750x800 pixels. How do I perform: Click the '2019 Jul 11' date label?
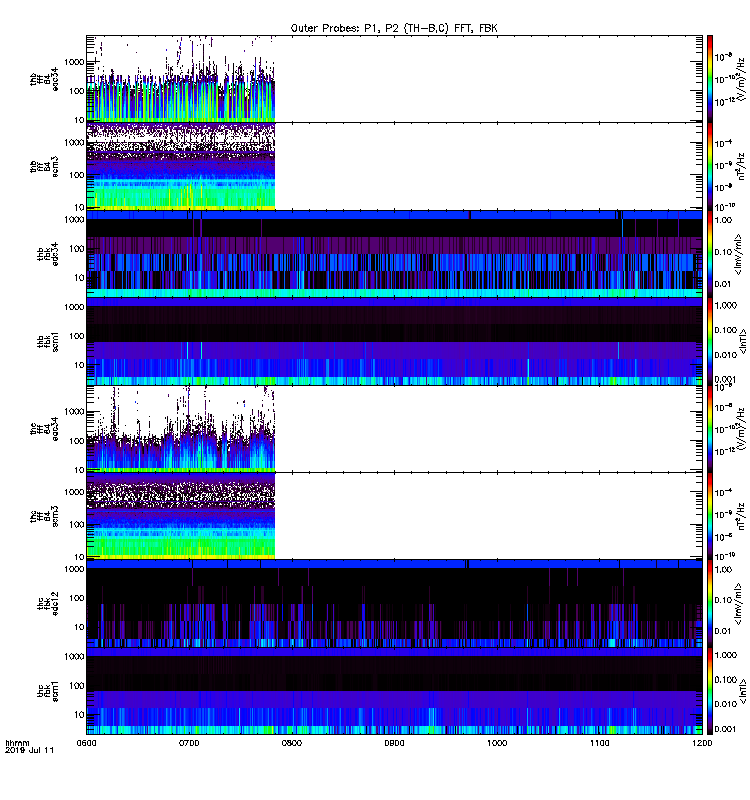(29, 750)
